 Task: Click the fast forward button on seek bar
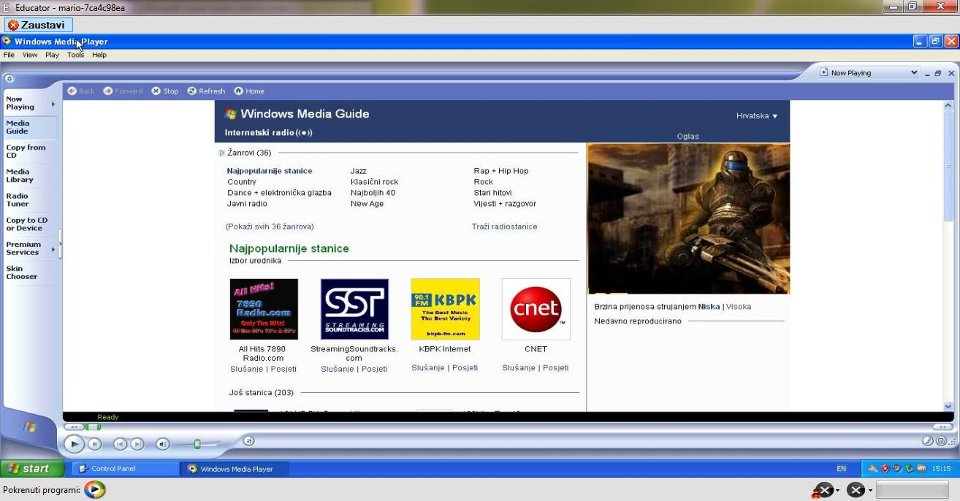(942, 427)
